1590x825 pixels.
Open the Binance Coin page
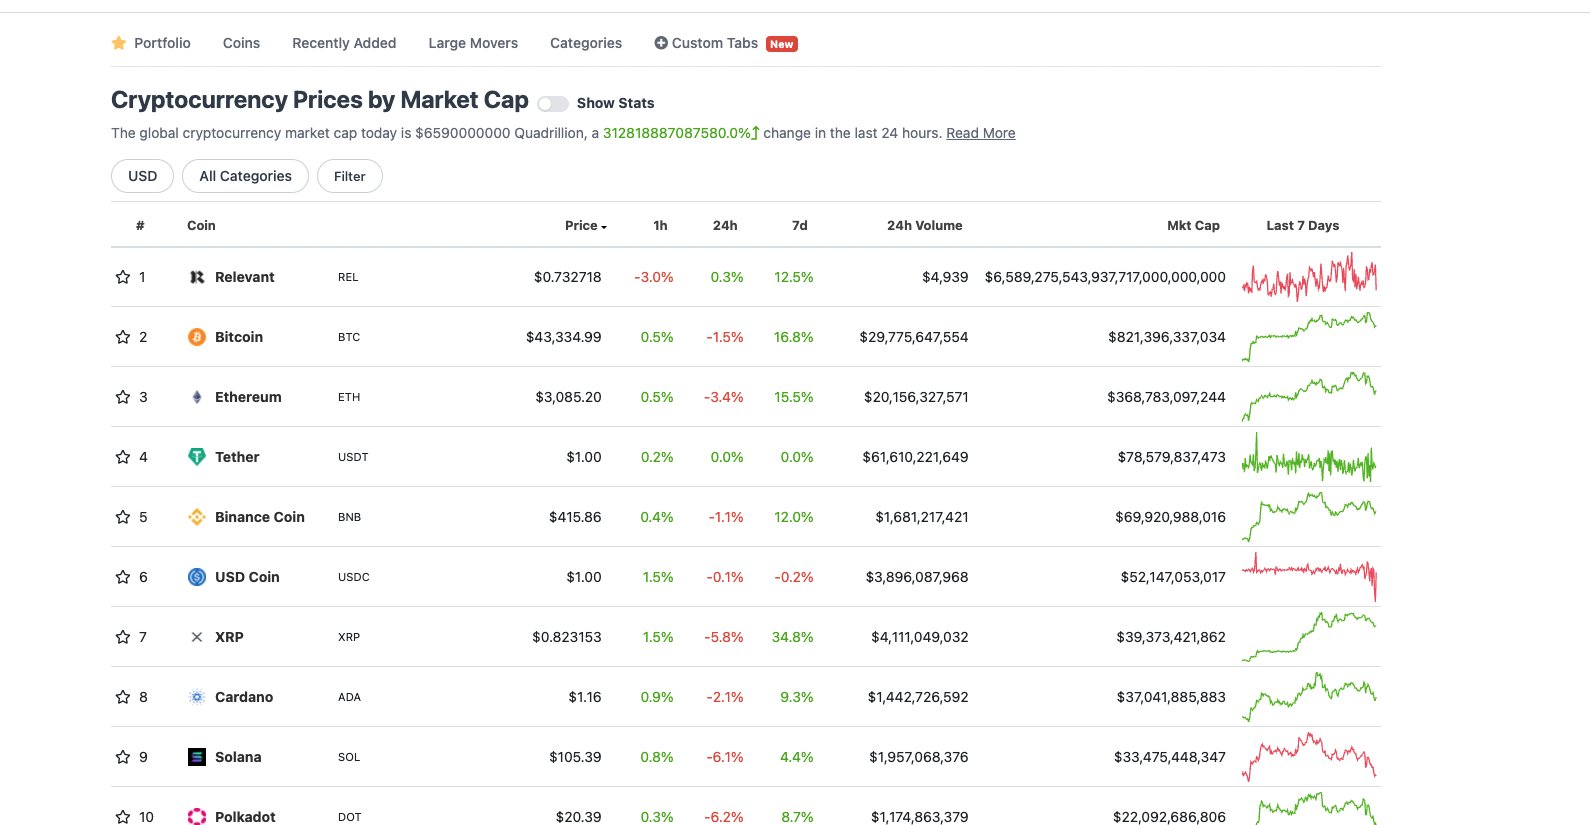(260, 517)
